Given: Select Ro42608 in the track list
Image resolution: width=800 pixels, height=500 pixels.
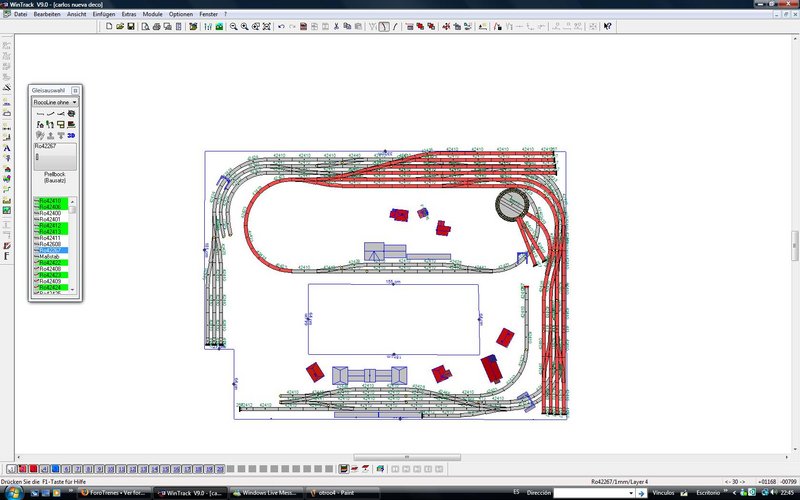Looking at the screenshot, I should point(51,244).
